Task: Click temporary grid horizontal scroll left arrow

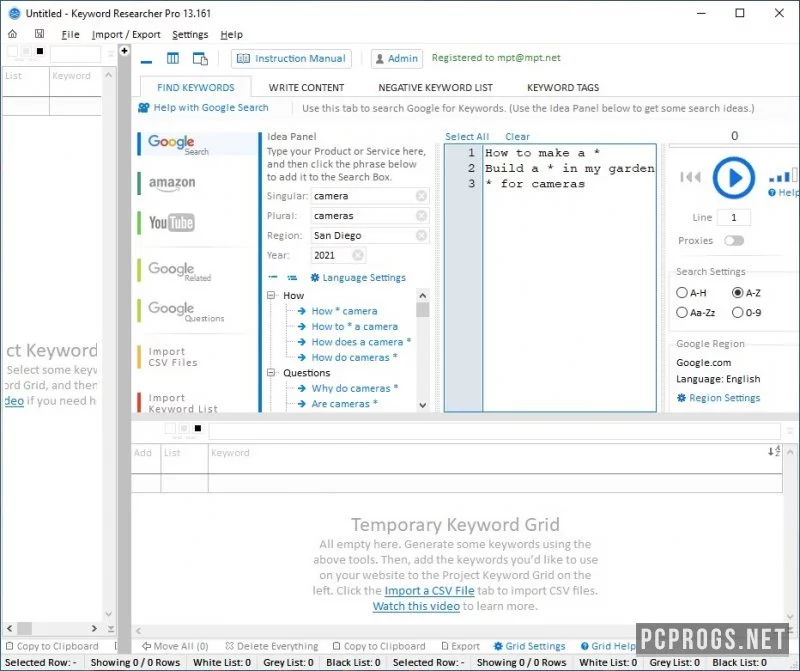Action: [x=138, y=631]
